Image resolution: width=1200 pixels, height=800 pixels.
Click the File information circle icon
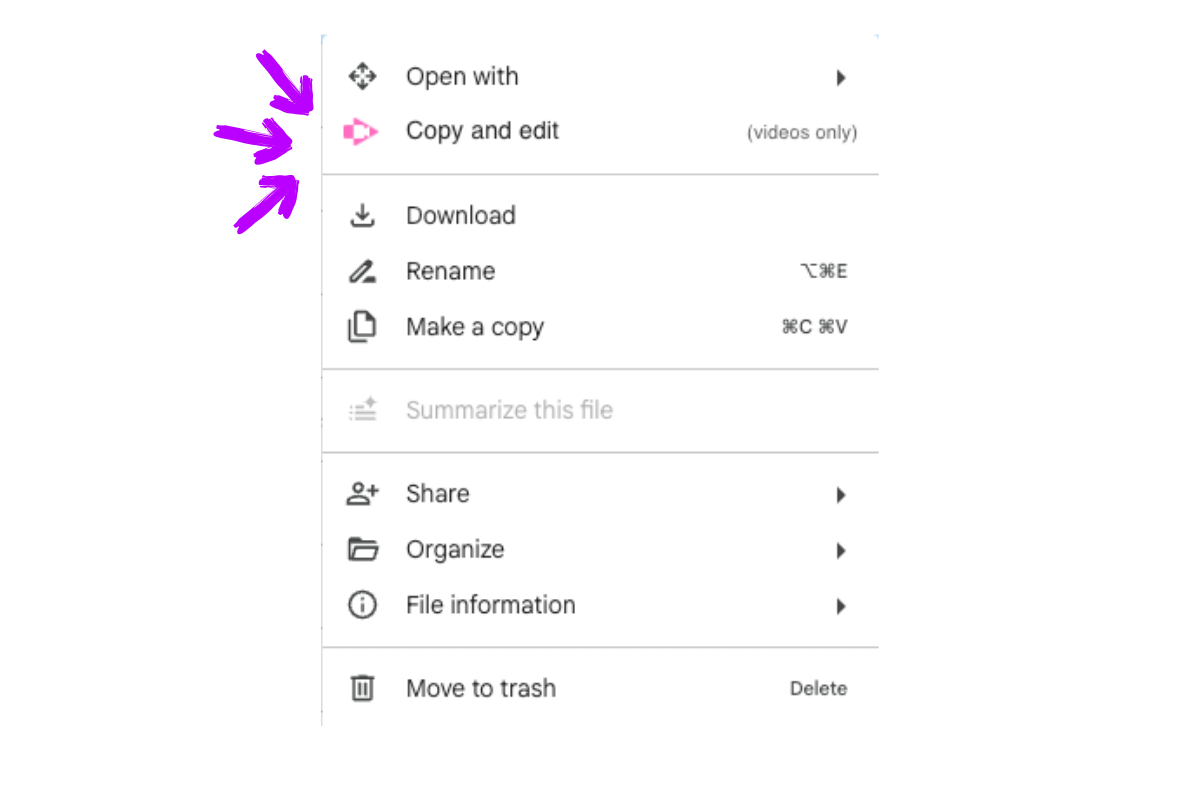click(x=362, y=605)
